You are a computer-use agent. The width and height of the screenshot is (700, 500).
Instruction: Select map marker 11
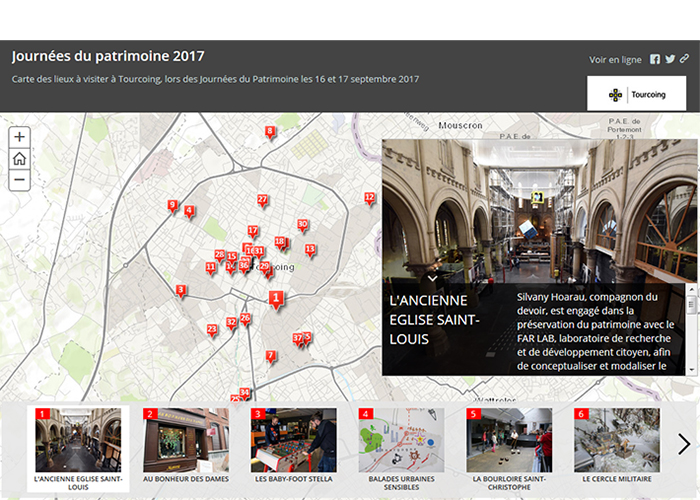210,267
